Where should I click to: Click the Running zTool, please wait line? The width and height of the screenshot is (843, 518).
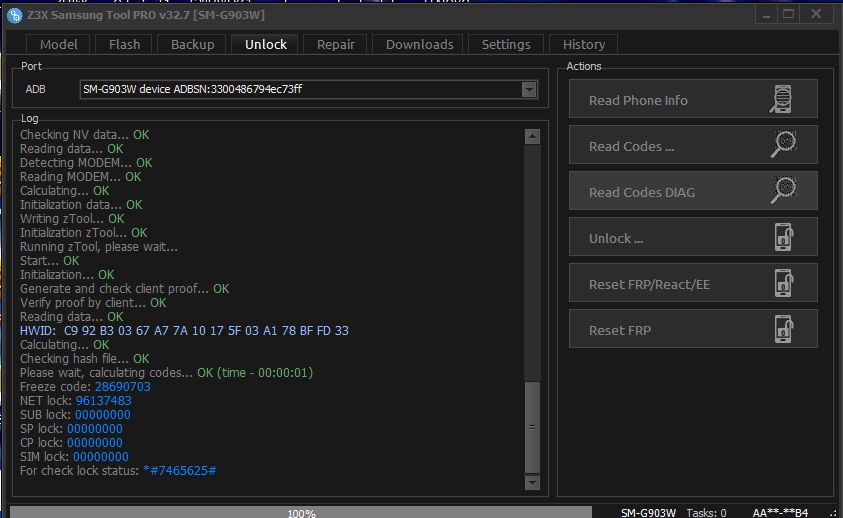99,247
